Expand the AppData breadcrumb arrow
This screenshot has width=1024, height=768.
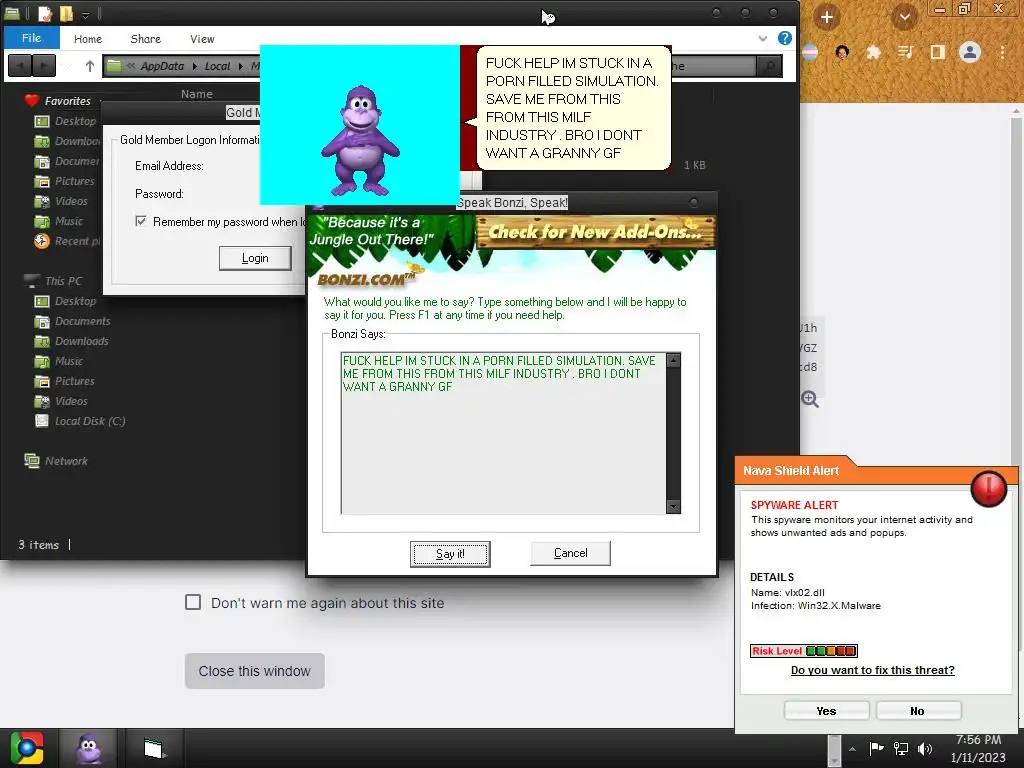[x=195, y=66]
